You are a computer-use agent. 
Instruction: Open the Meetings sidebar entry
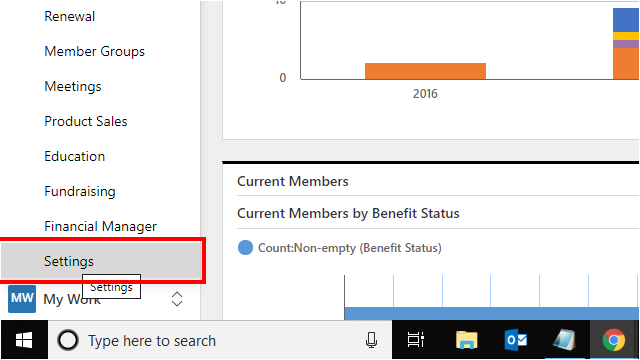point(73,87)
